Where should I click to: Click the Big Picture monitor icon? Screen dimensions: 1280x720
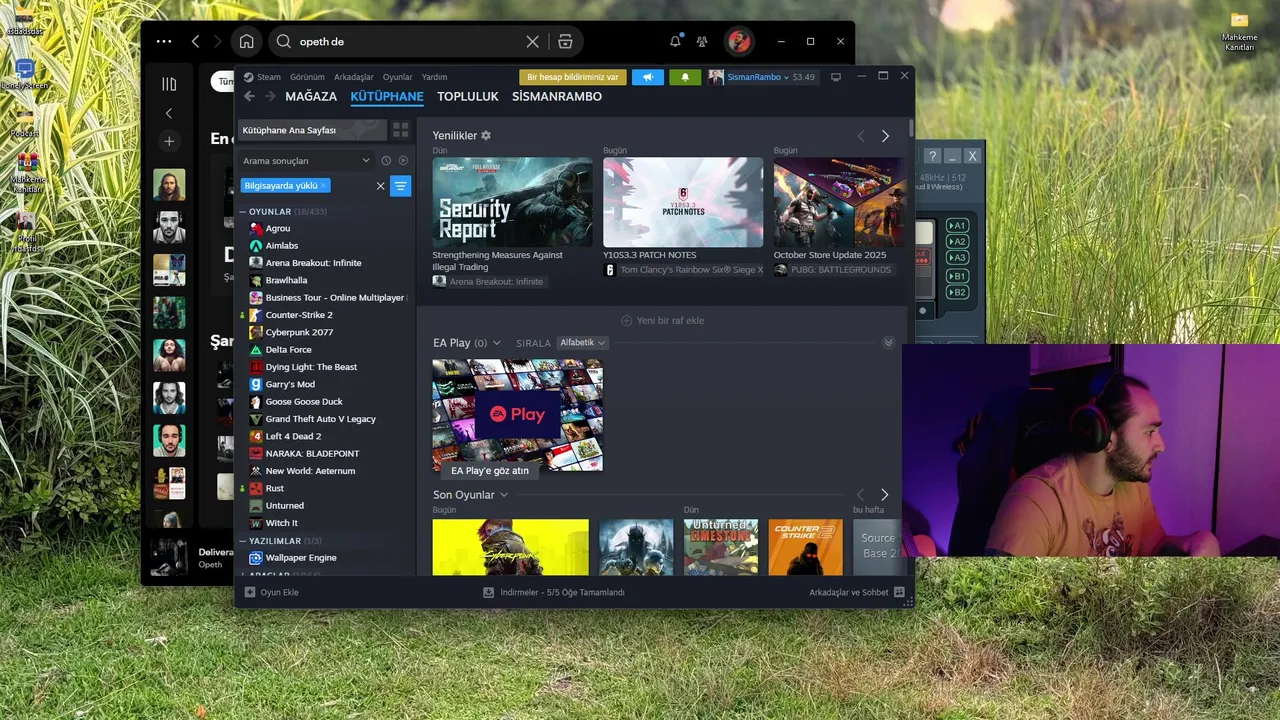836,77
